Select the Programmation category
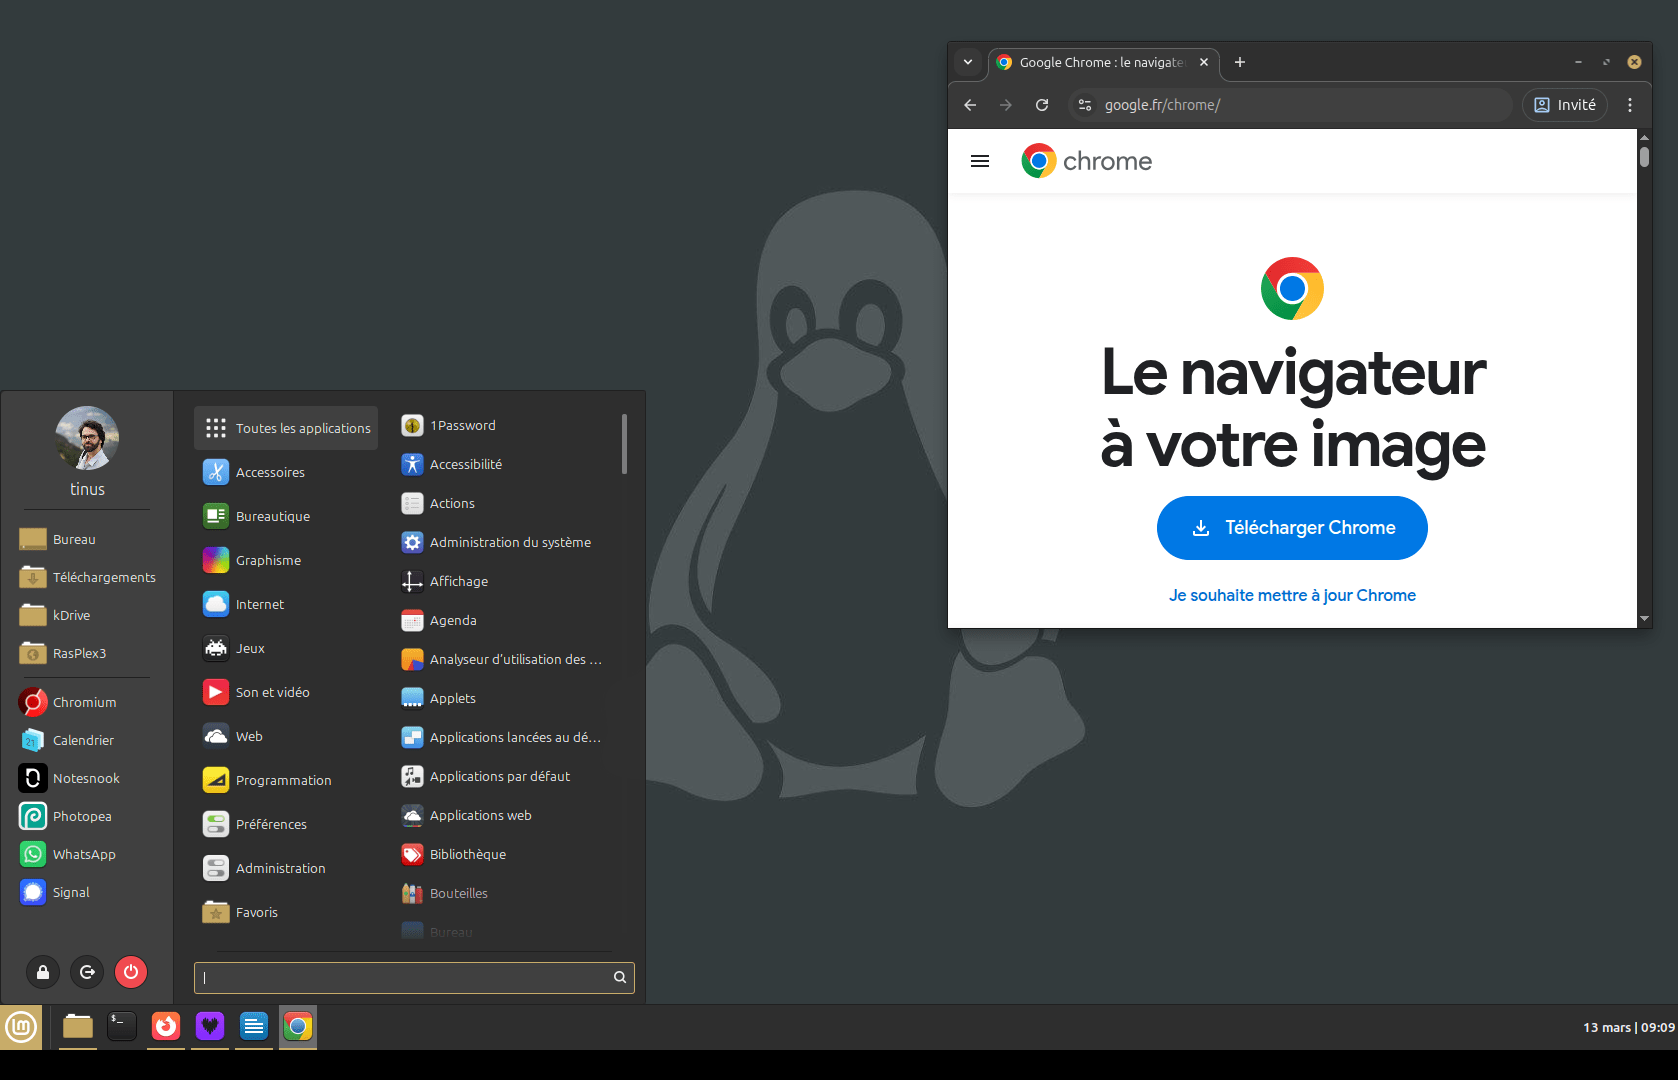The width and height of the screenshot is (1678, 1080). tap(283, 780)
